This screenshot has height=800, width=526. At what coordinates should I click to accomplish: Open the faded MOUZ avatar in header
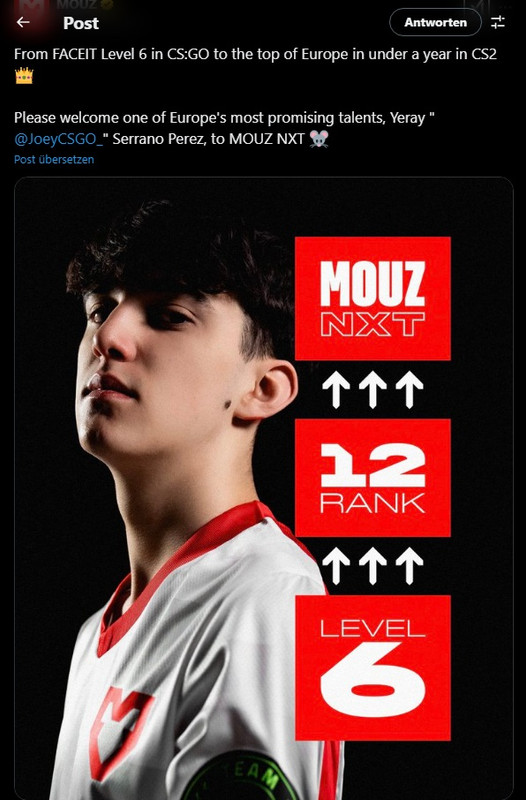32,6
